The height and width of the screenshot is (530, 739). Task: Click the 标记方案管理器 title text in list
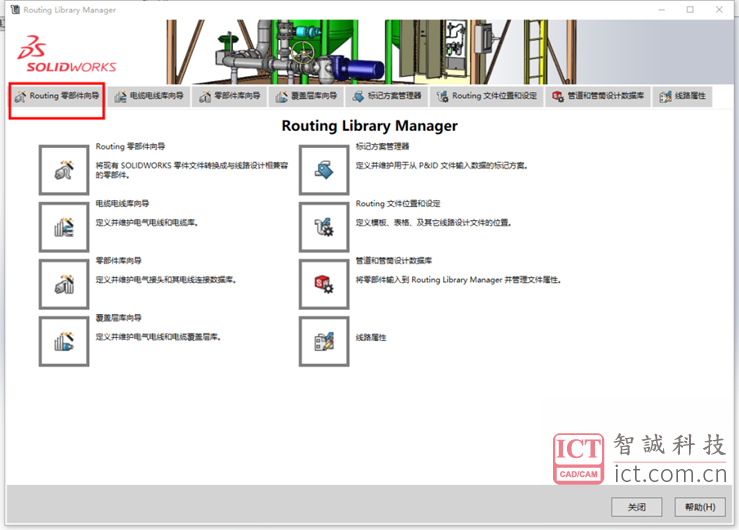click(x=382, y=147)
